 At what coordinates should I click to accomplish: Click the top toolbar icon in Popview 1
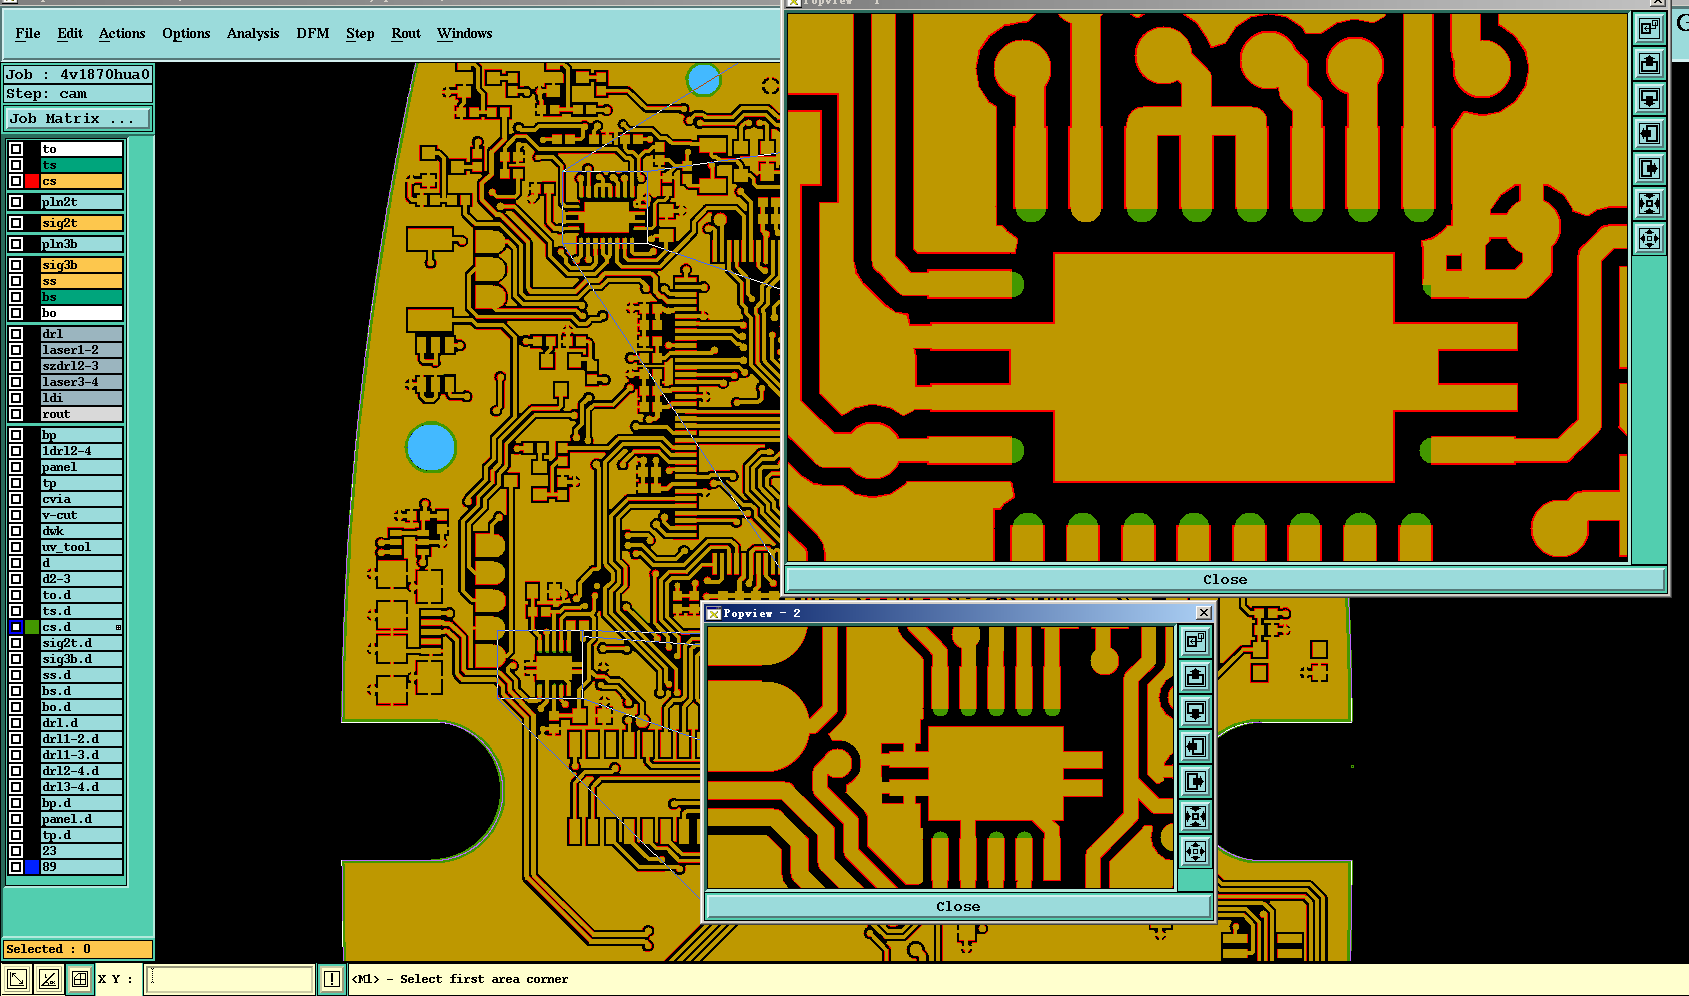(1649, 29)
